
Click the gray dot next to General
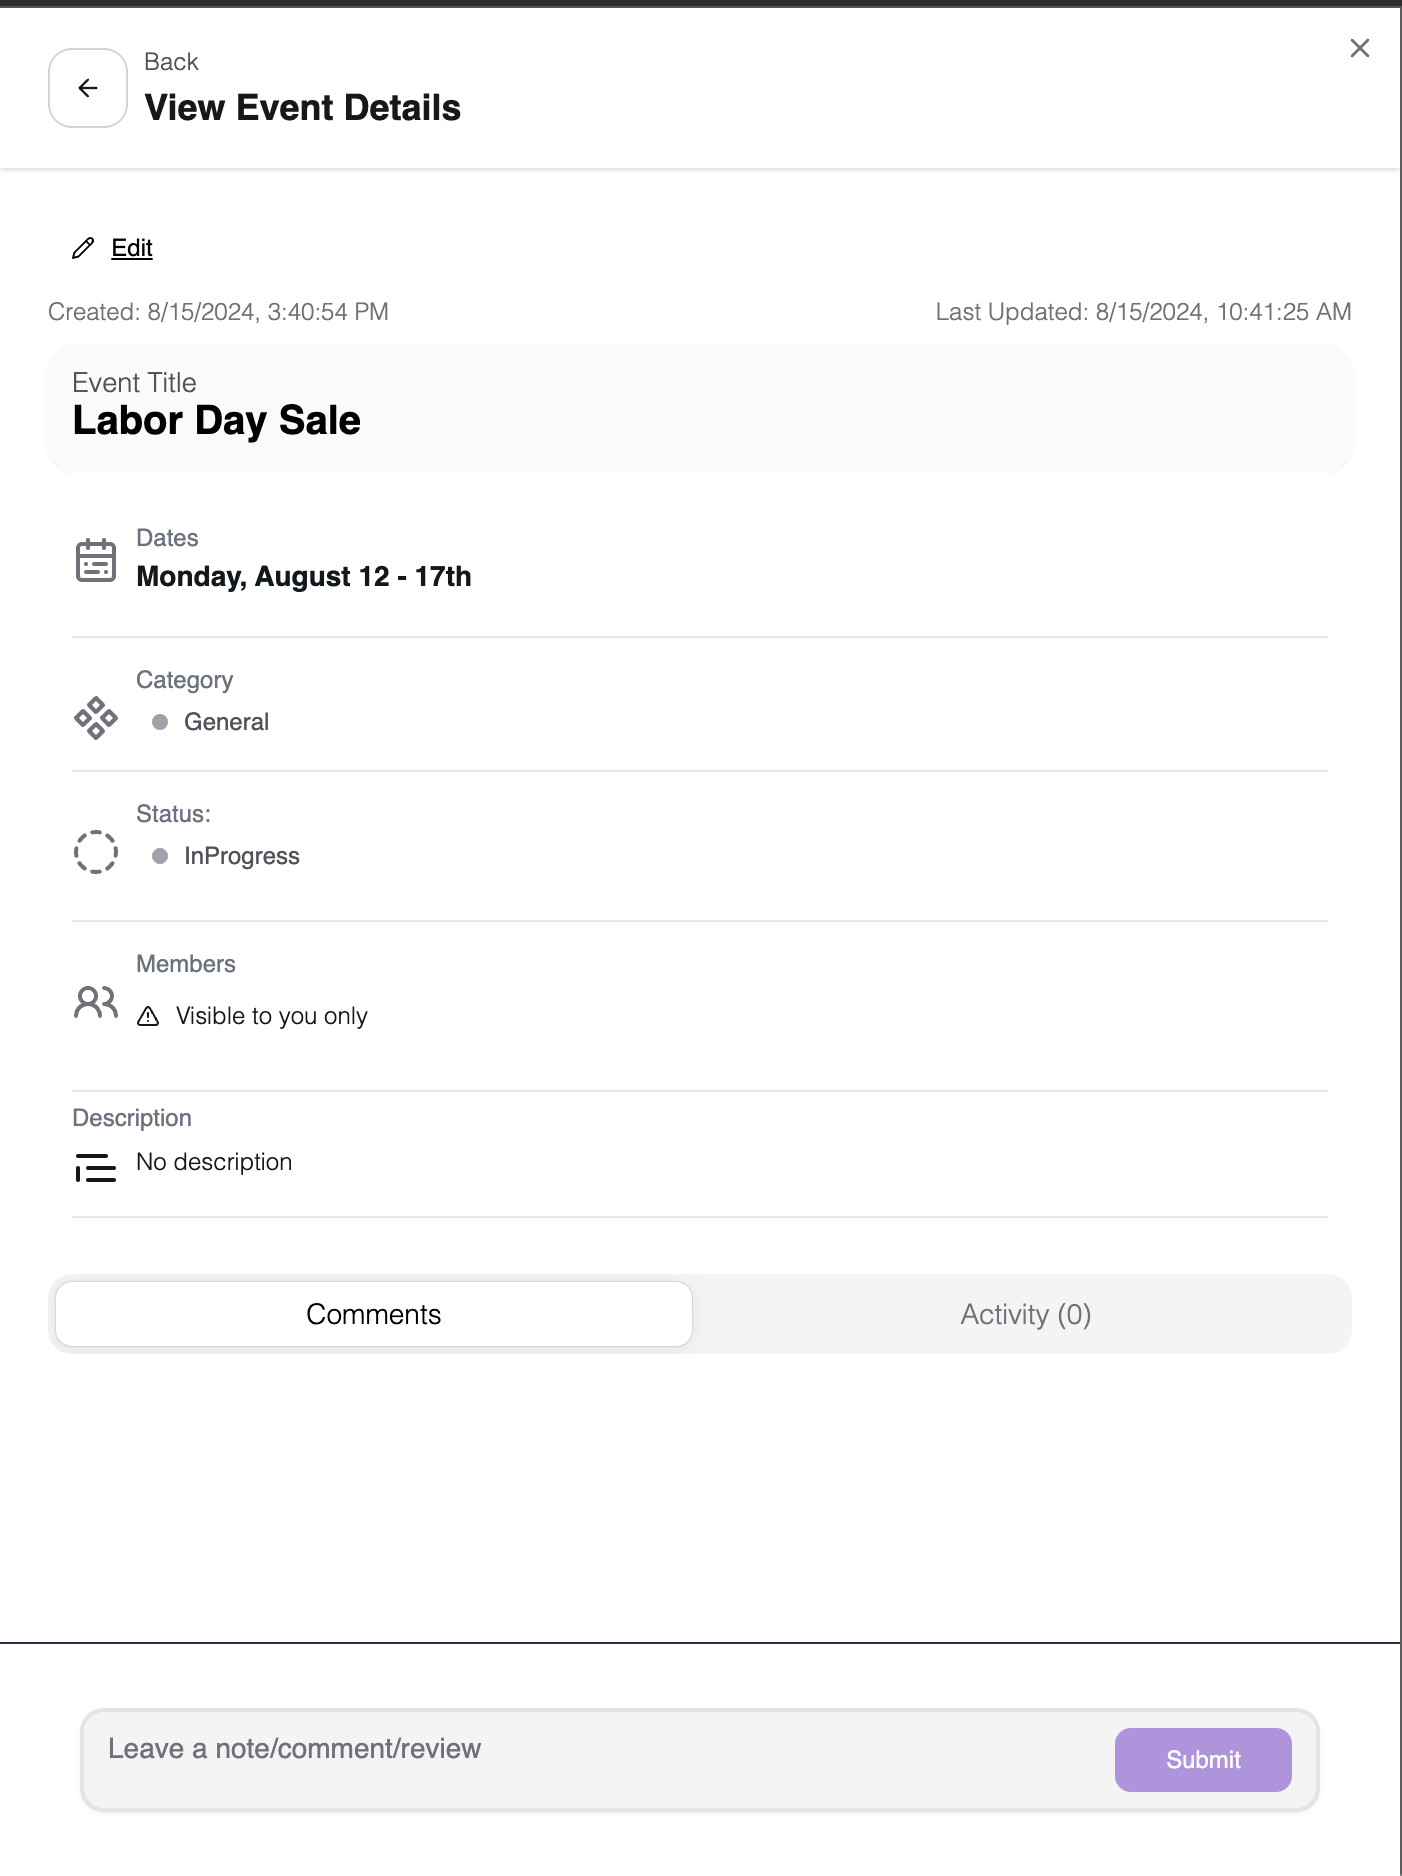click(160, 722)
